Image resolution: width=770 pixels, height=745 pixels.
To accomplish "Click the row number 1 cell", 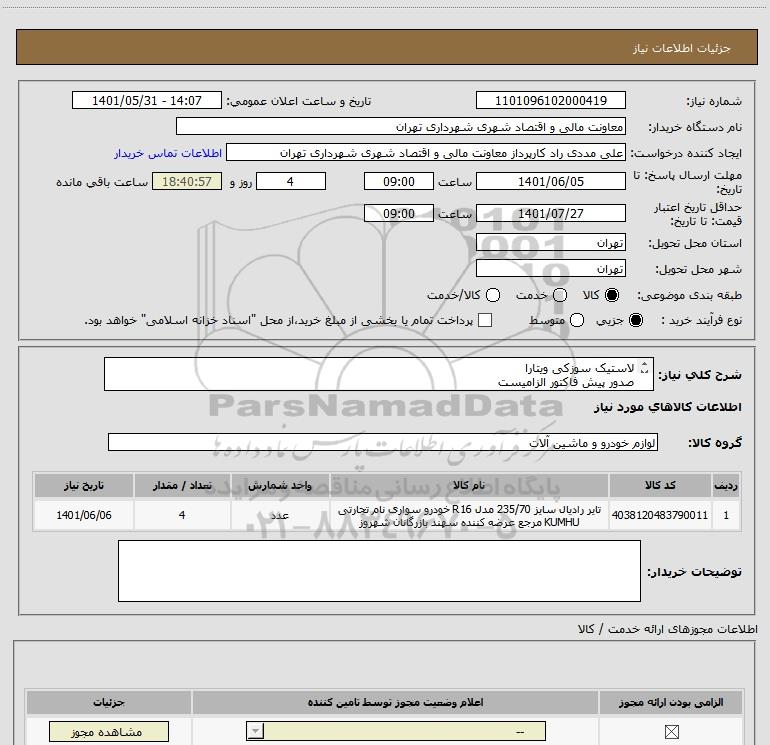I will click(726, 515).
